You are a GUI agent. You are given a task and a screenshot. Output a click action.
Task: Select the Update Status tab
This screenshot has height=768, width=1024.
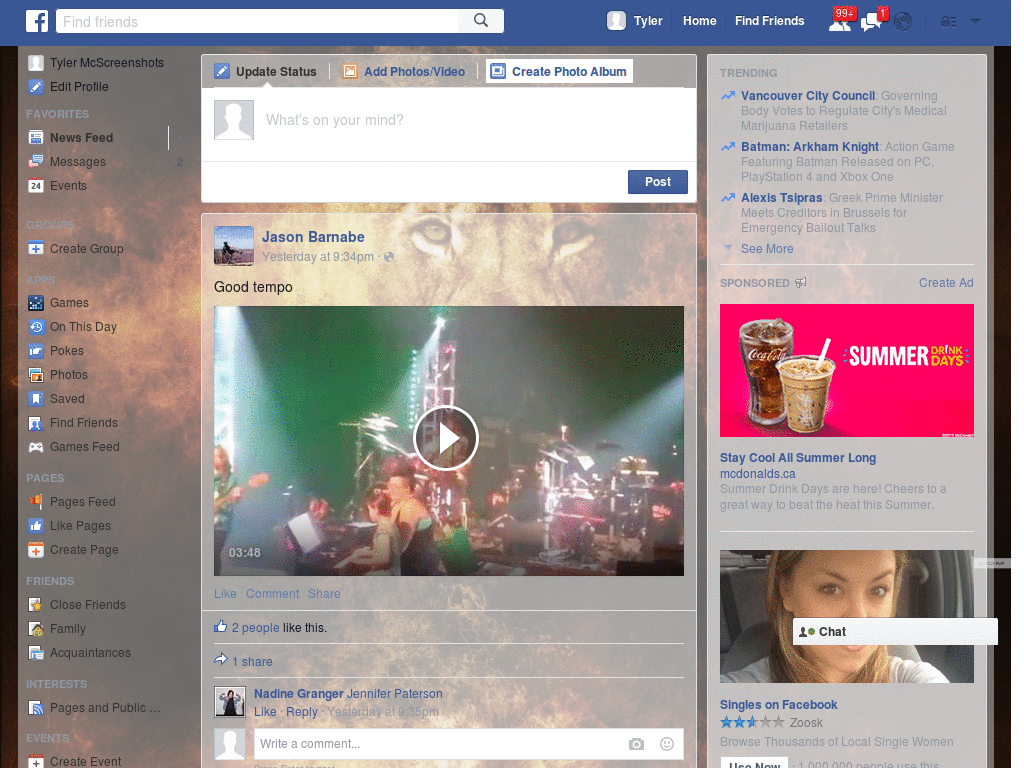click(266, 71)
